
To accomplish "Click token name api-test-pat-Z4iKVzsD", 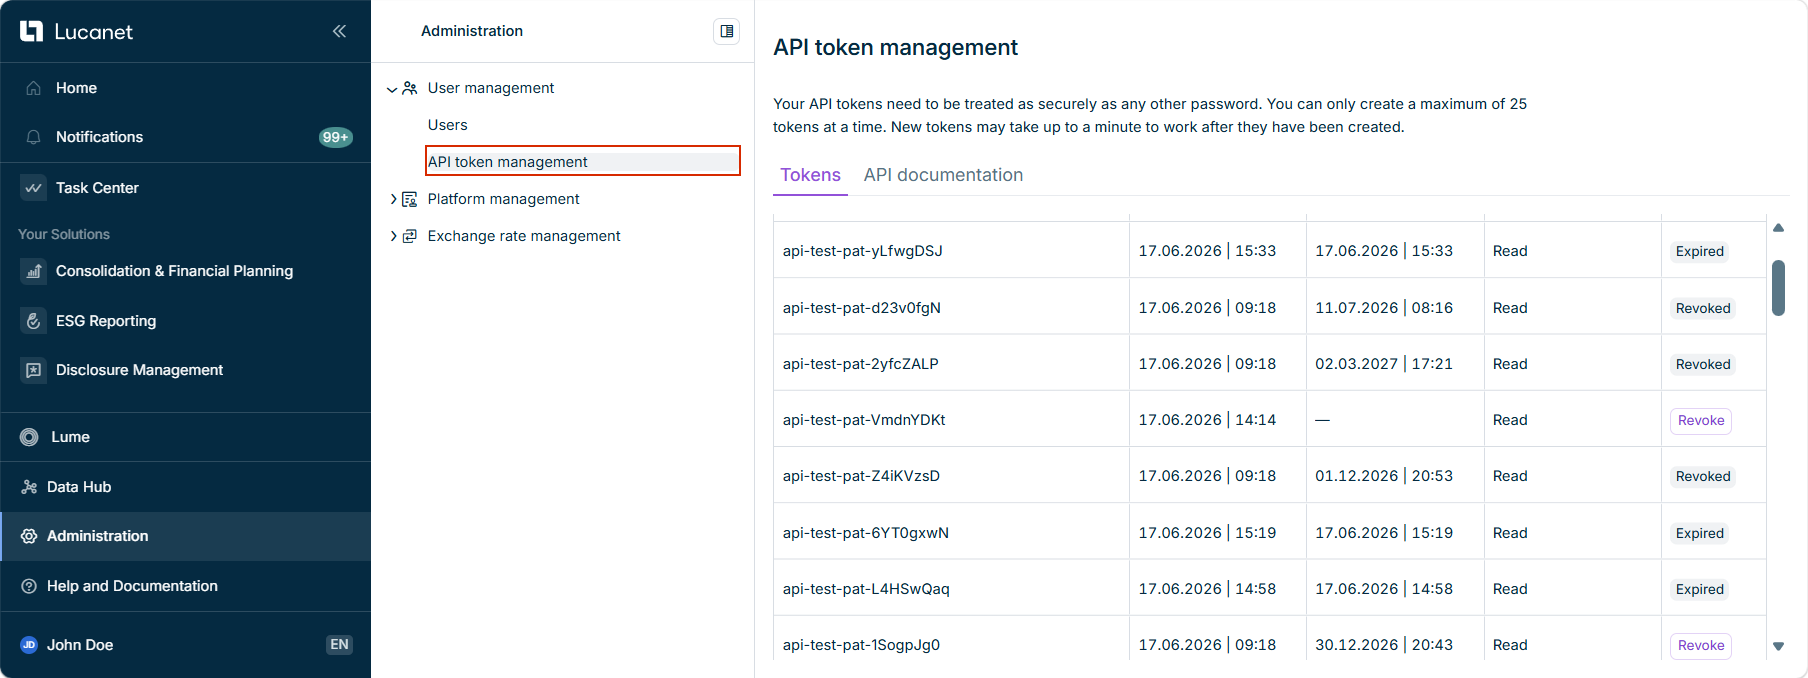I will [x=861, y=476].
